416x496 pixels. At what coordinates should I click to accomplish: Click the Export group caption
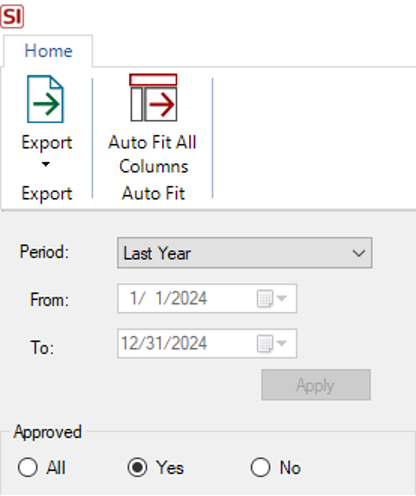click(47, 194)
